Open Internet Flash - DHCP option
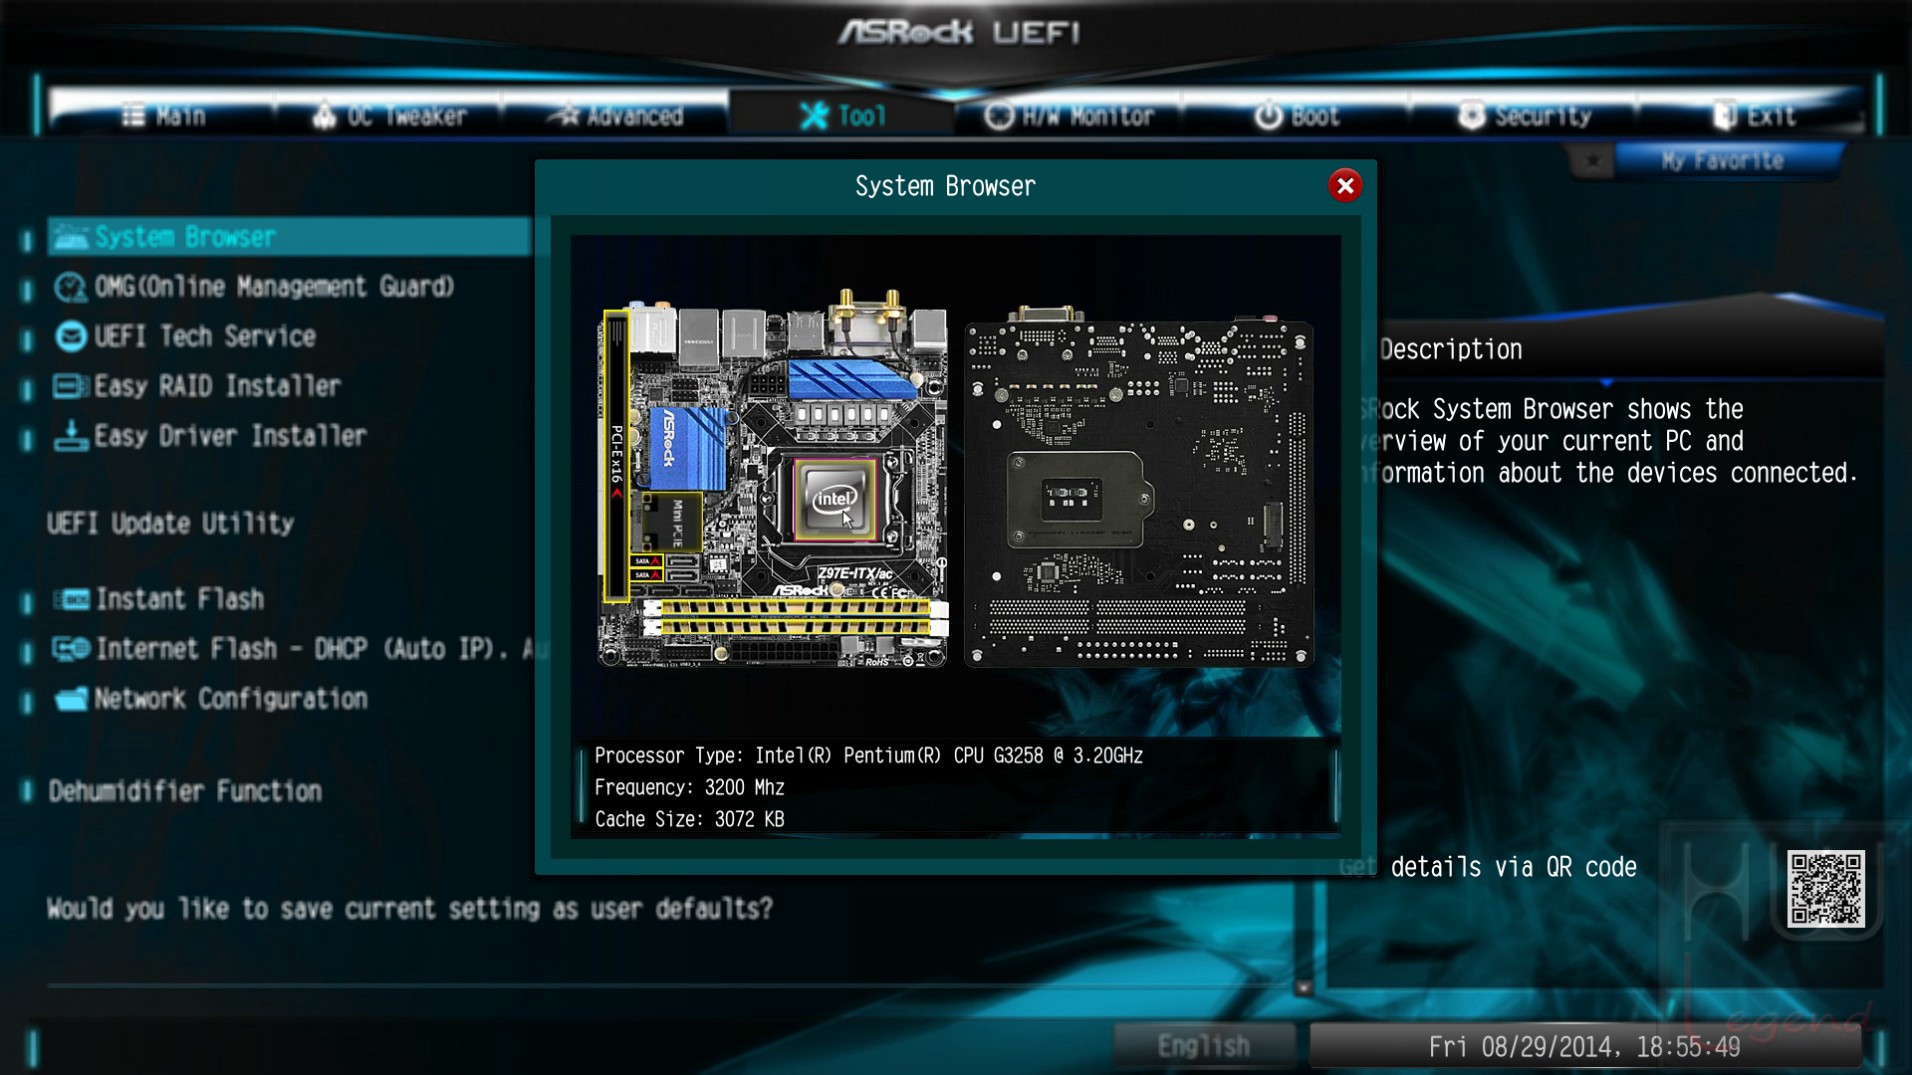 coord(320,649)
